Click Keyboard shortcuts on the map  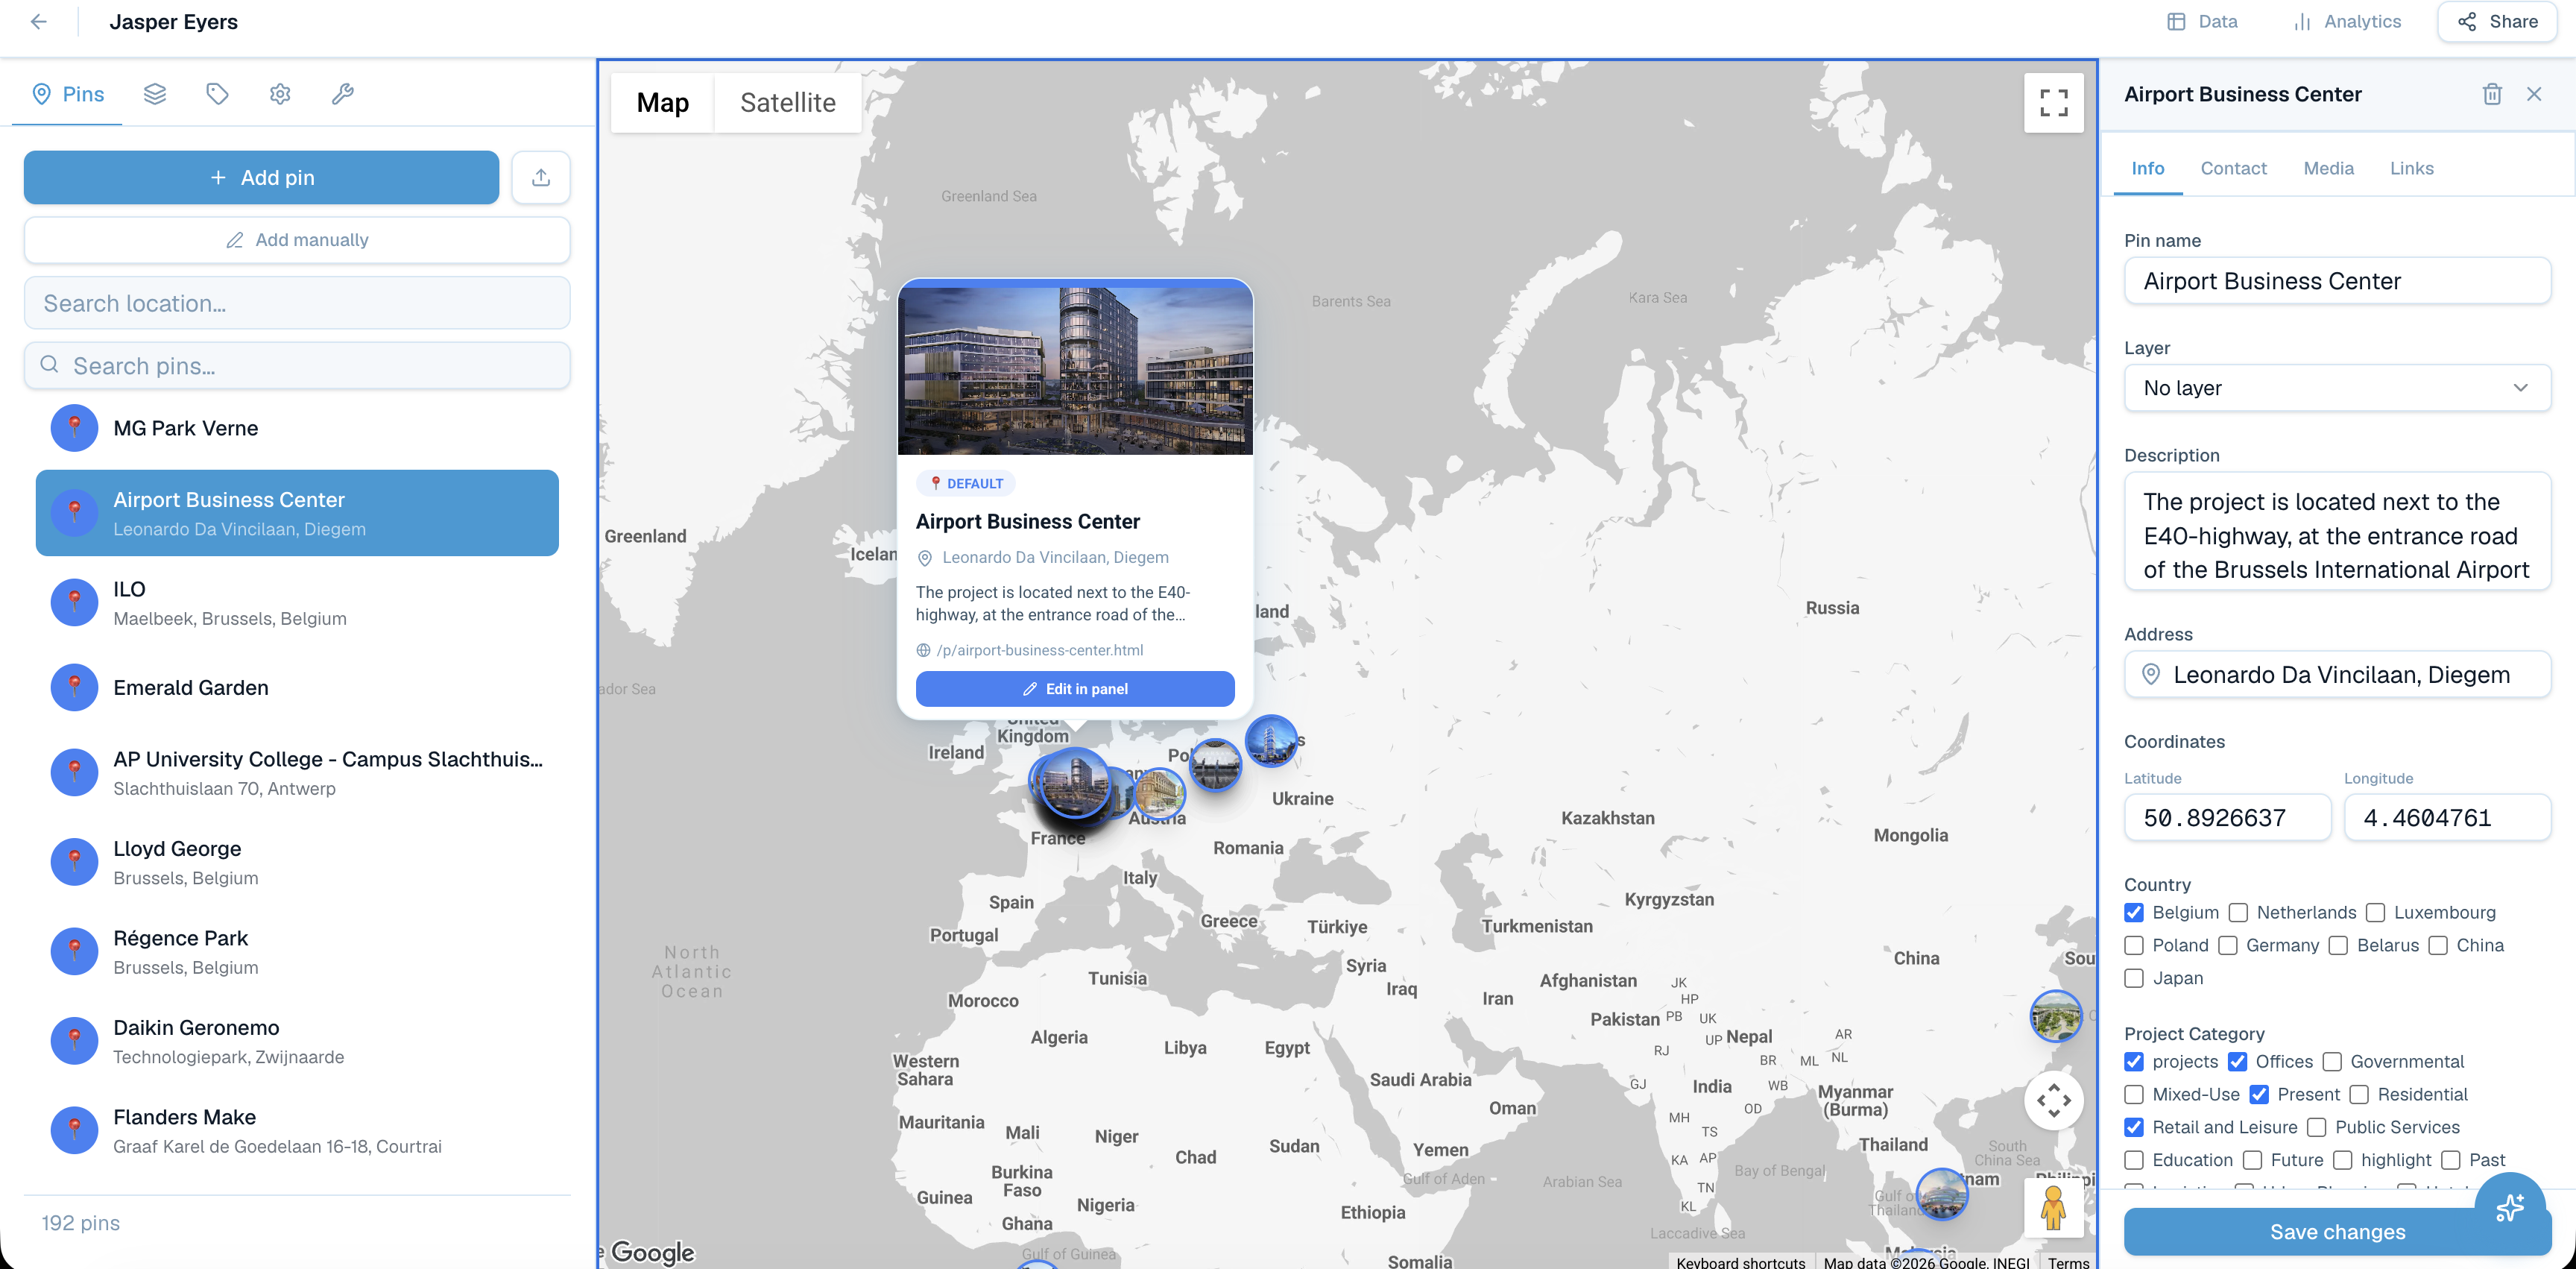(x=1740, y=1262)
